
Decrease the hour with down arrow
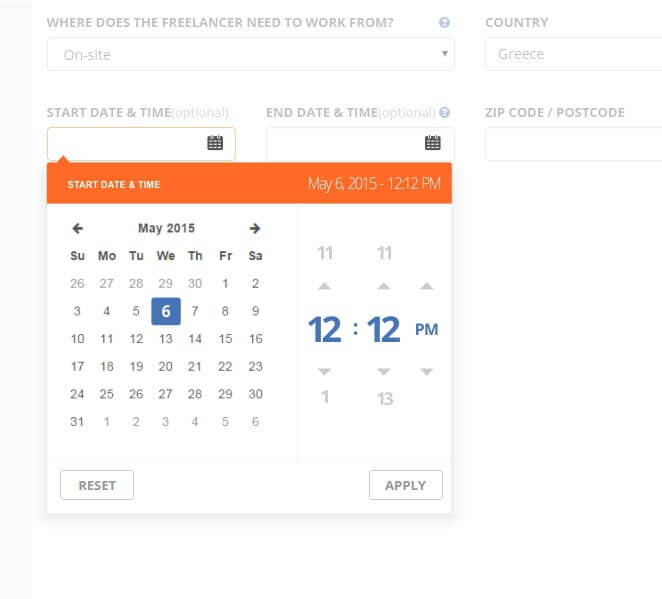(x=324, y=371)
